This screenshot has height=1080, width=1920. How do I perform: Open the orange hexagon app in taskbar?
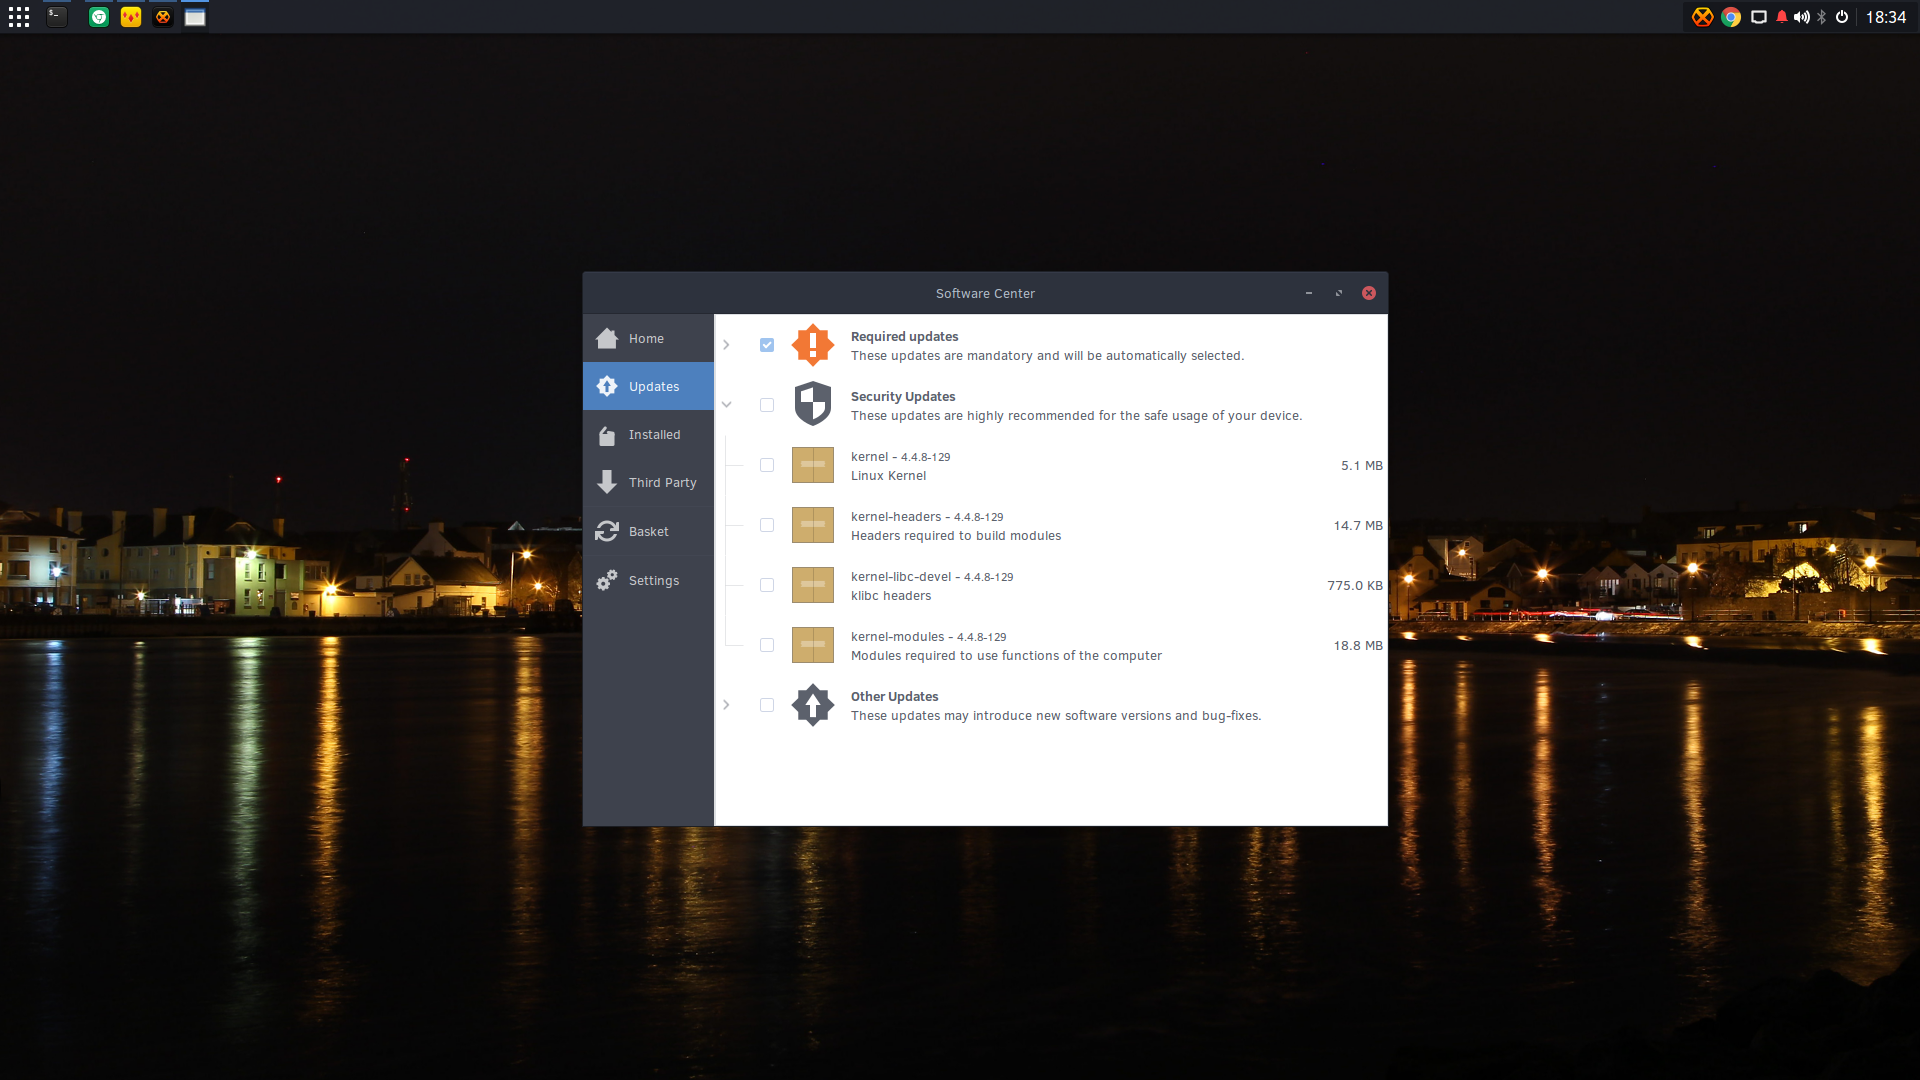click(163, 17)
